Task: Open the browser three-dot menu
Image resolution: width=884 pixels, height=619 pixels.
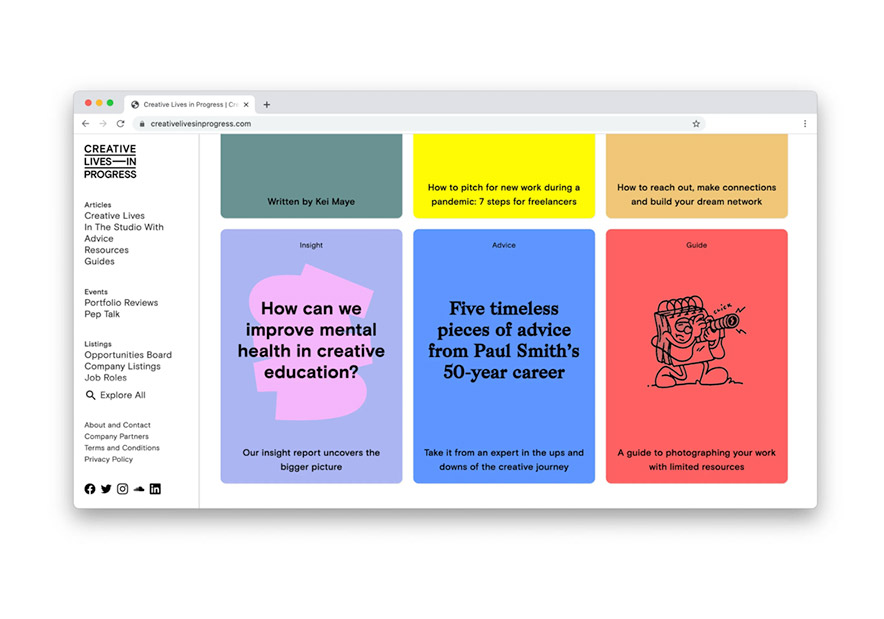Action: tap(805, 123)
